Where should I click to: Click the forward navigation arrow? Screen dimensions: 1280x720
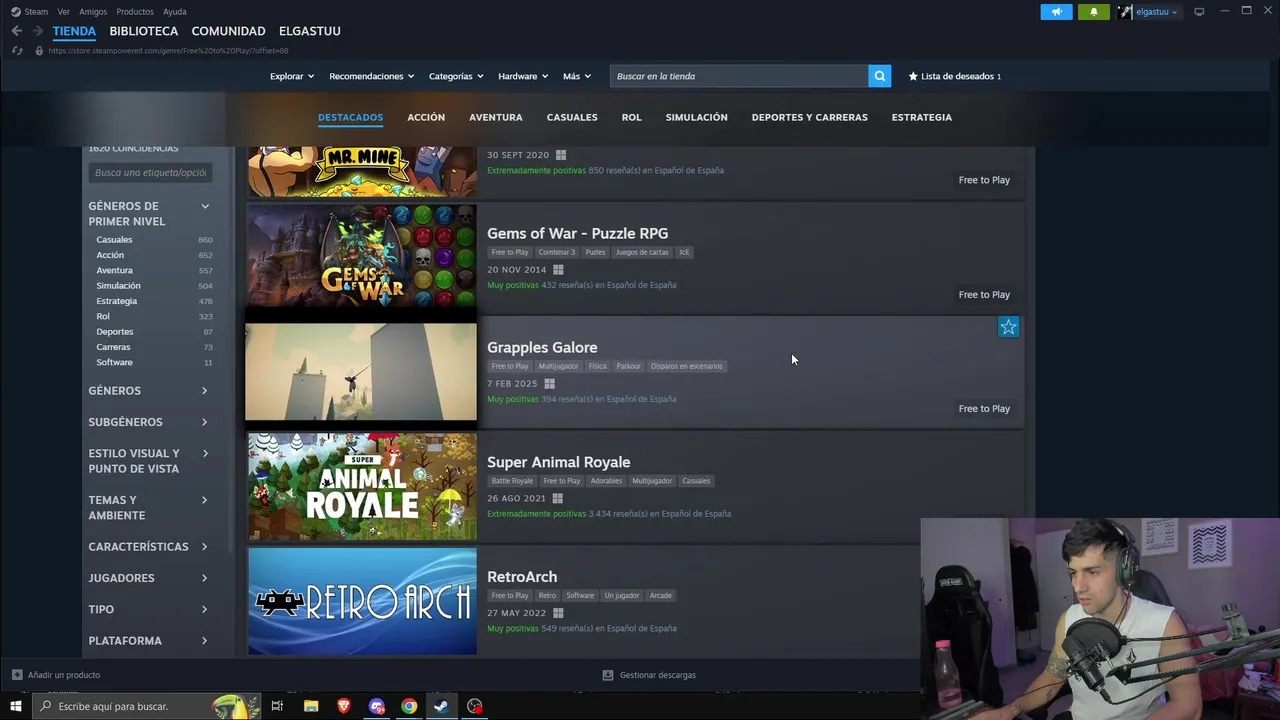coord(37,31)
